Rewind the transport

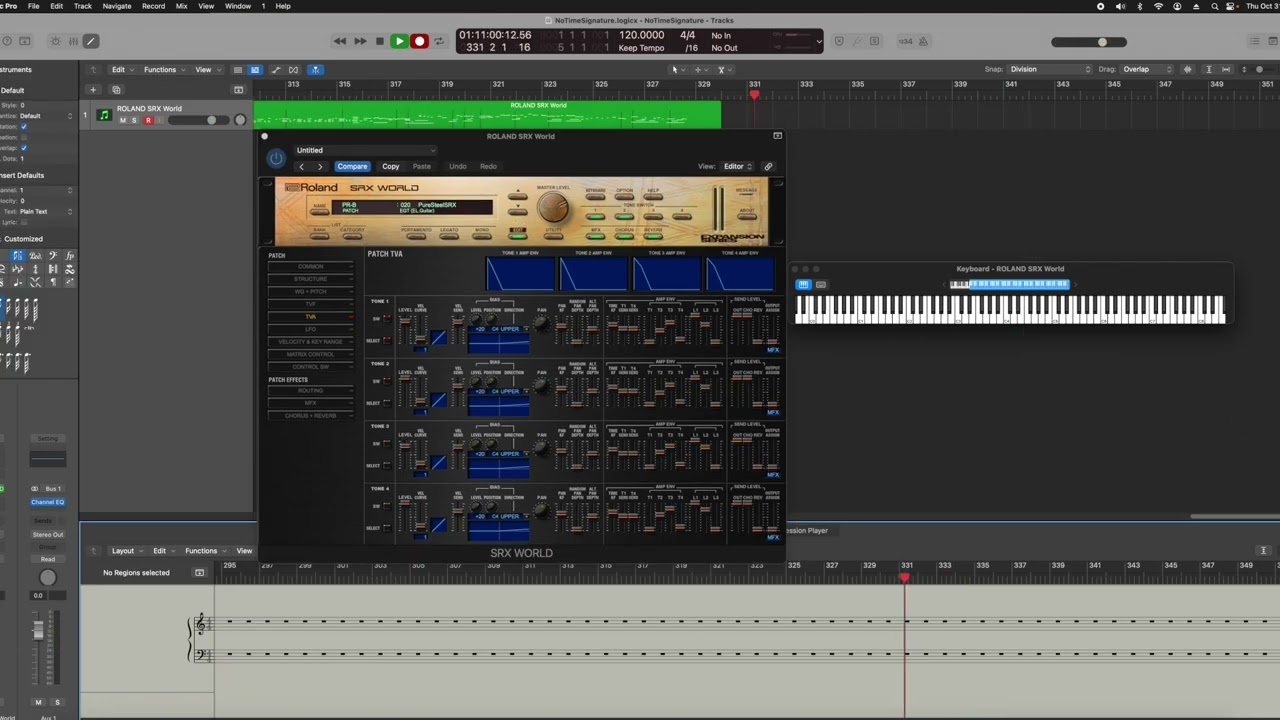pos(340,41)
